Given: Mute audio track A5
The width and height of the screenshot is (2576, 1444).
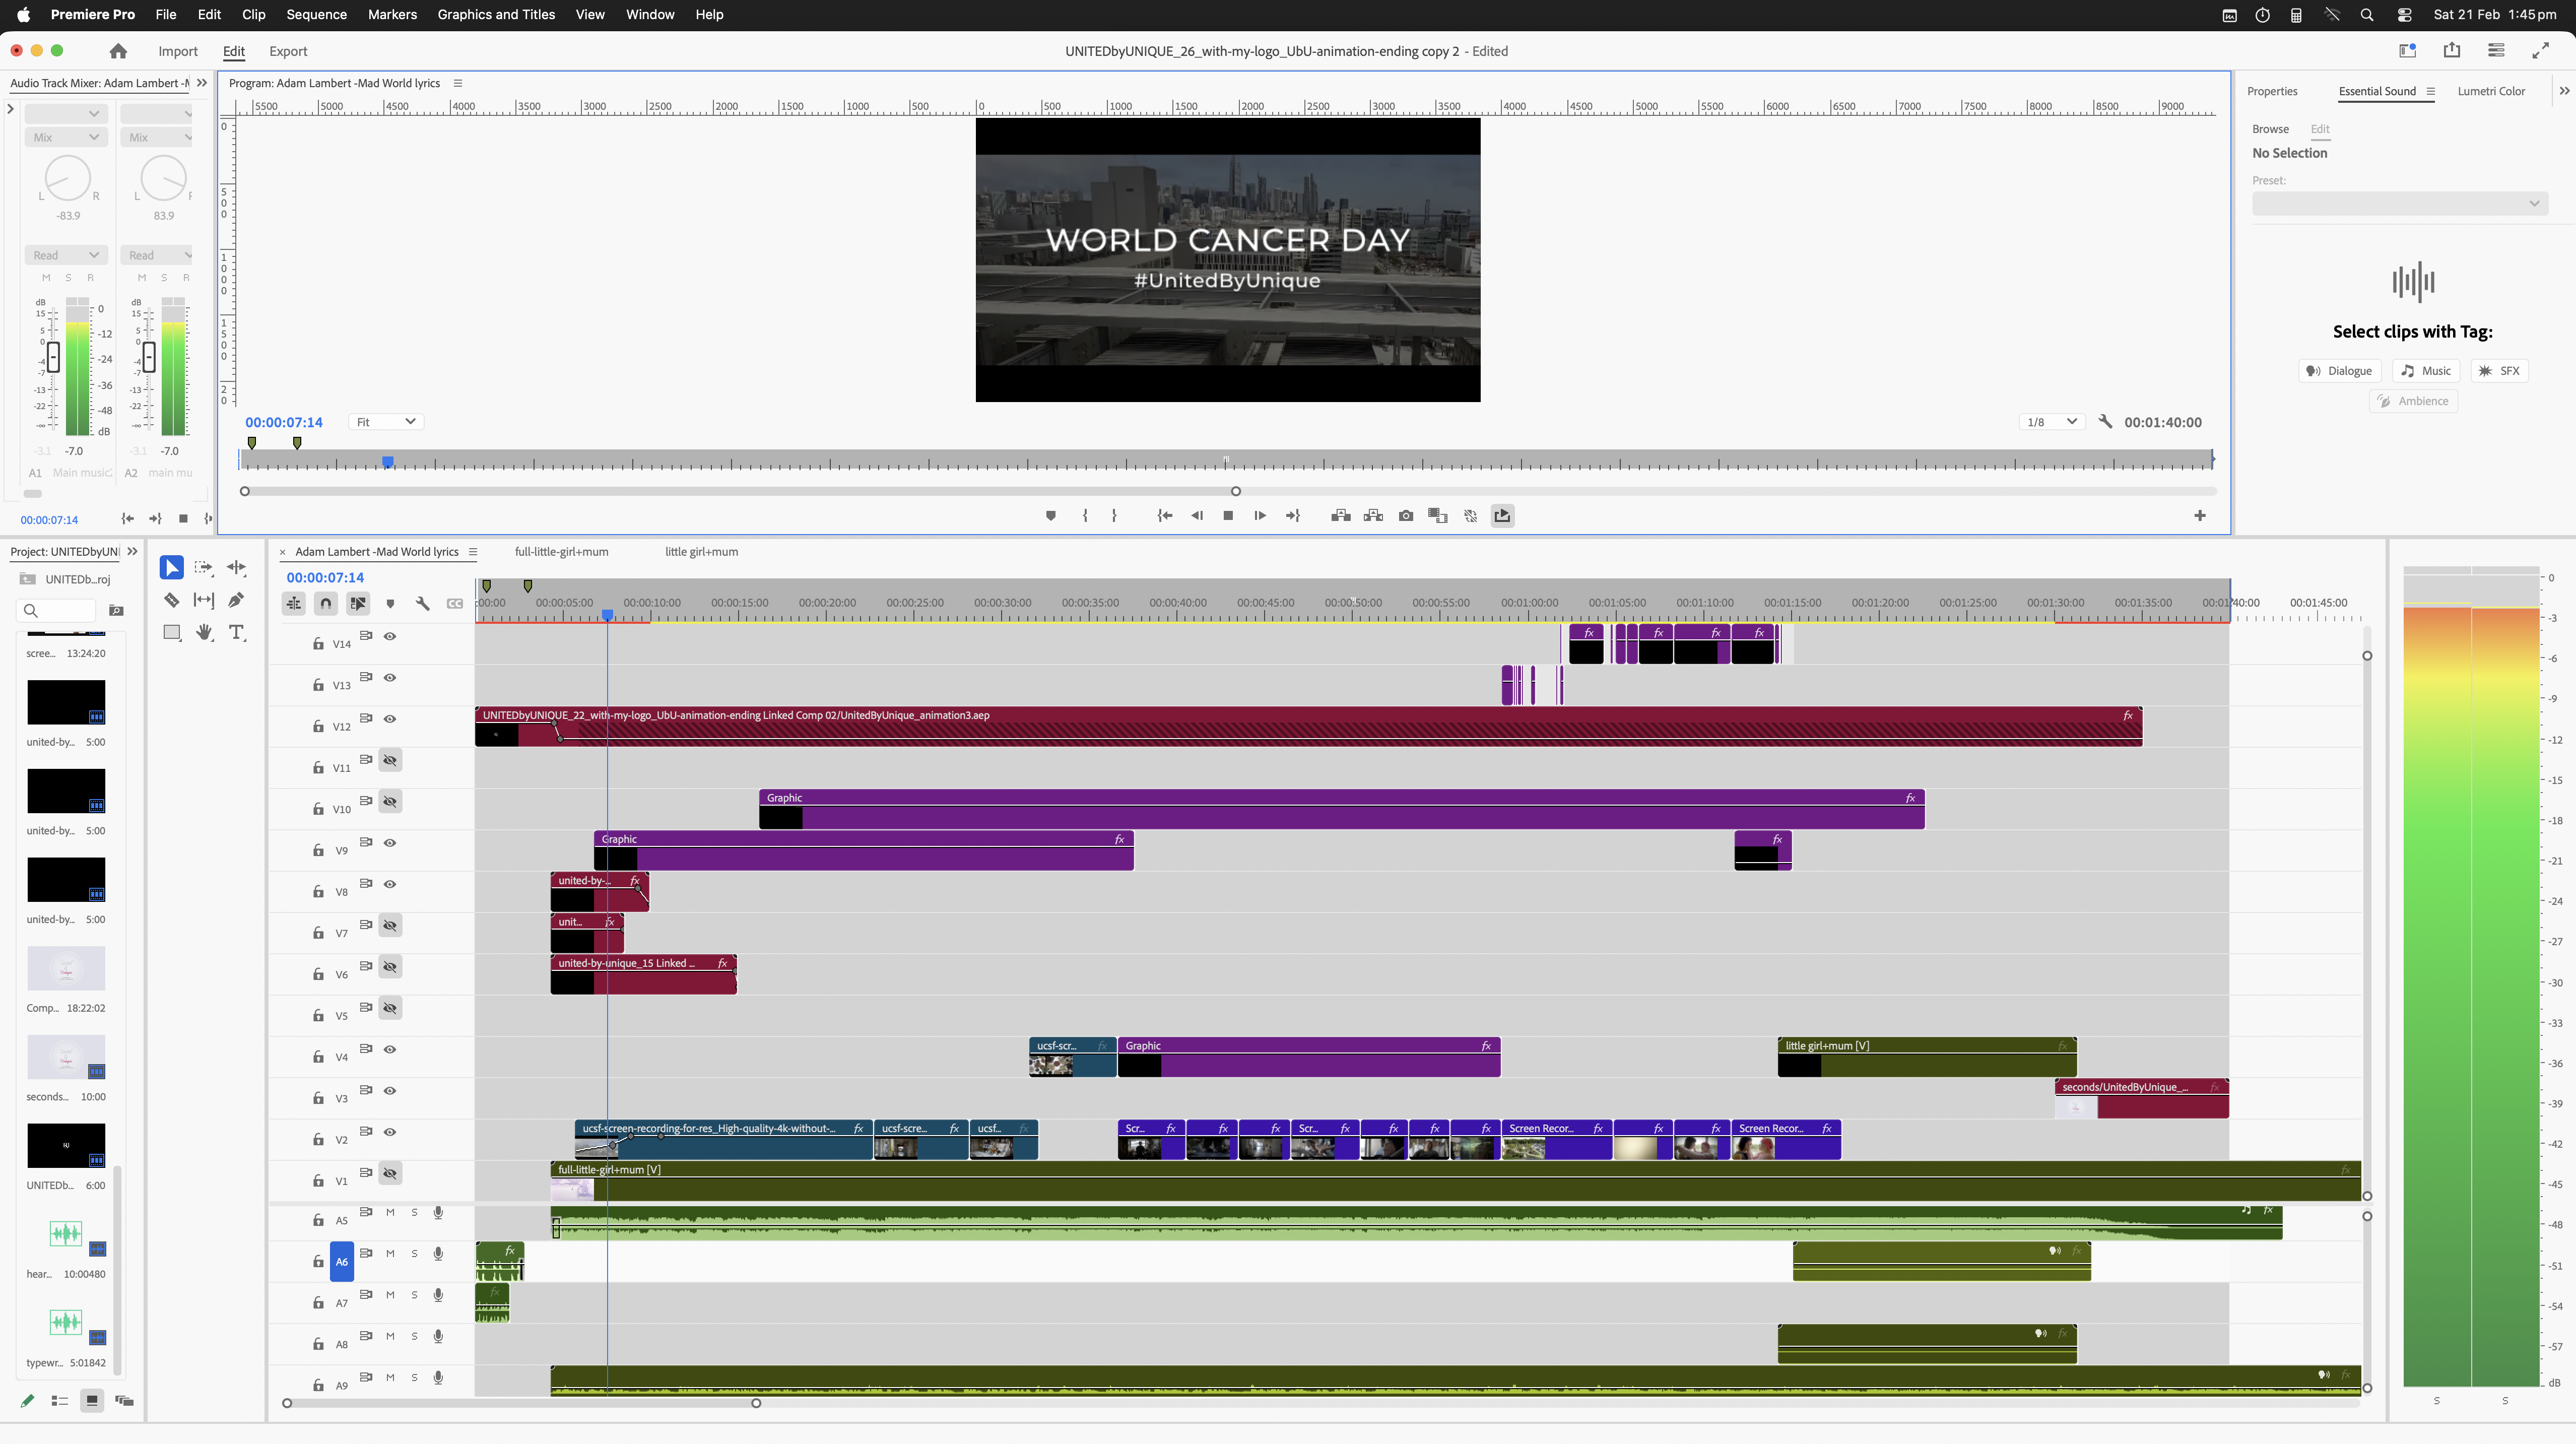Looking at the screenshot, I should tap(390, 1211).
